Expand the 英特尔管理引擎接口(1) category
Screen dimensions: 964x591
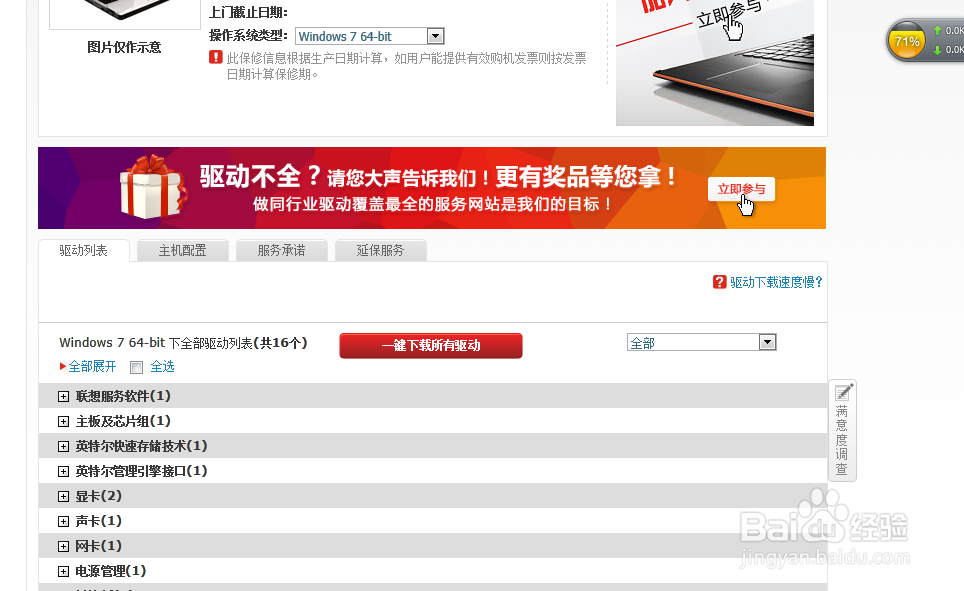click(x=63, y=472)
